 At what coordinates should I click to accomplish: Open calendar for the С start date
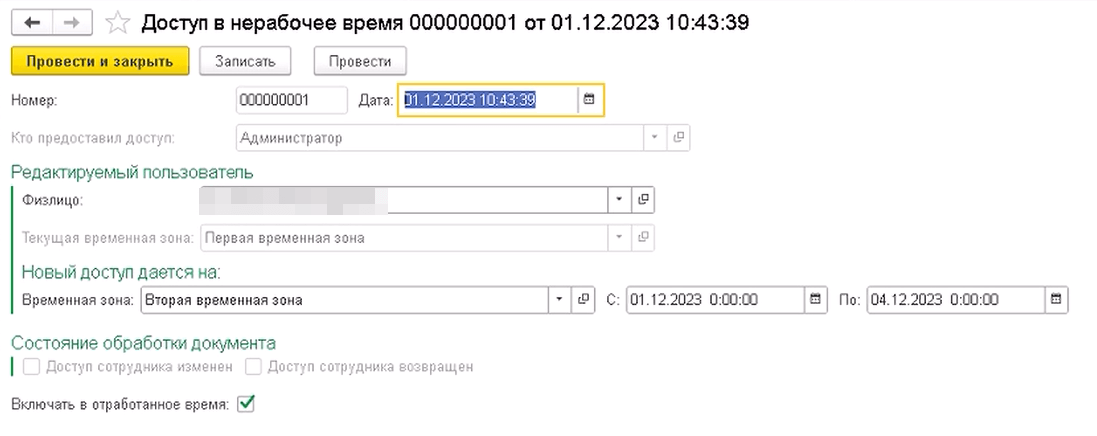[x=816, y=299]
